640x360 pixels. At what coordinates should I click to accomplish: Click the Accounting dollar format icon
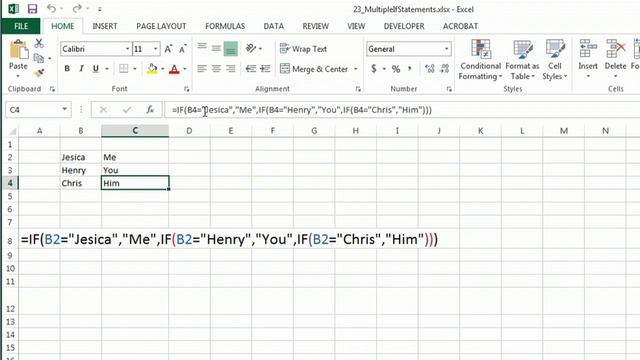click(373, 69)
